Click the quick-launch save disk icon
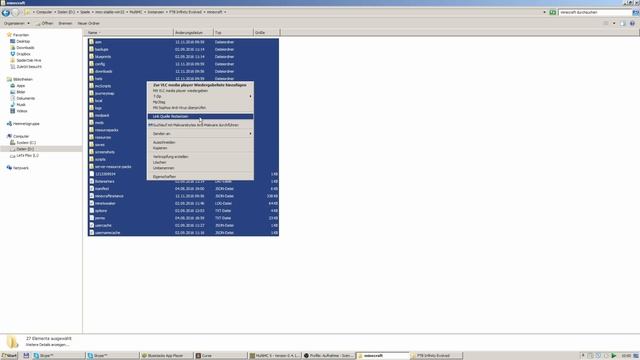 pyautogui.click(x=26, y=356)
